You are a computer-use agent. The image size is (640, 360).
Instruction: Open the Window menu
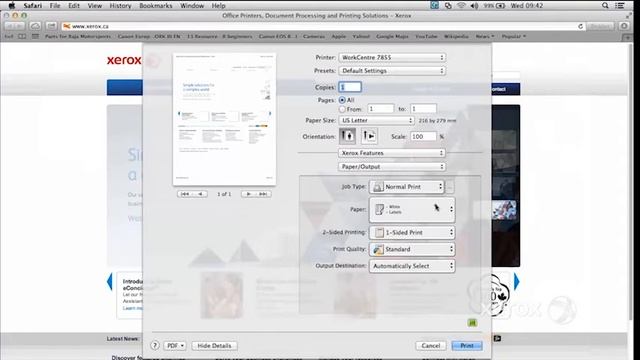tap(192, 6)
